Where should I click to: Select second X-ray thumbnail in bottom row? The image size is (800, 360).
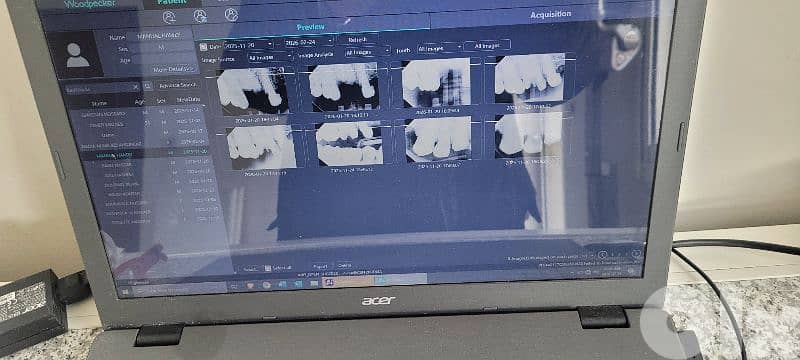(349, 143)
